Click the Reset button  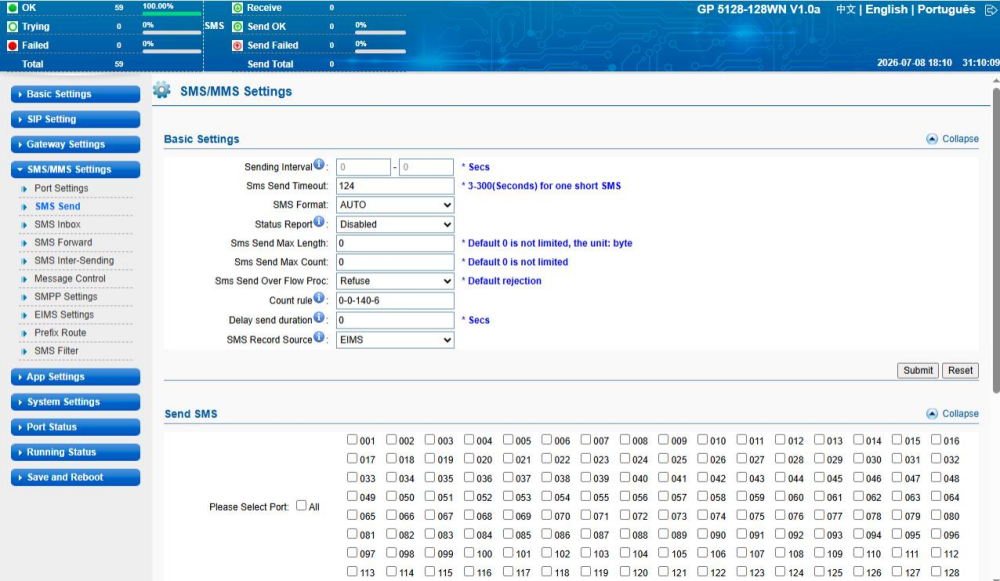click(x=960, y=371)
